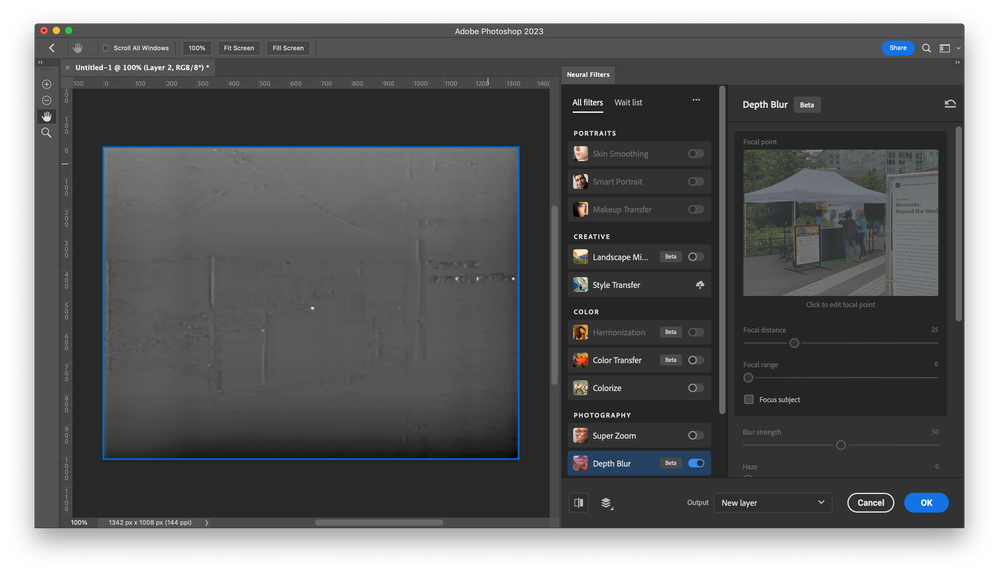Select the Hand tool in the left toolbar

(47, 117)
